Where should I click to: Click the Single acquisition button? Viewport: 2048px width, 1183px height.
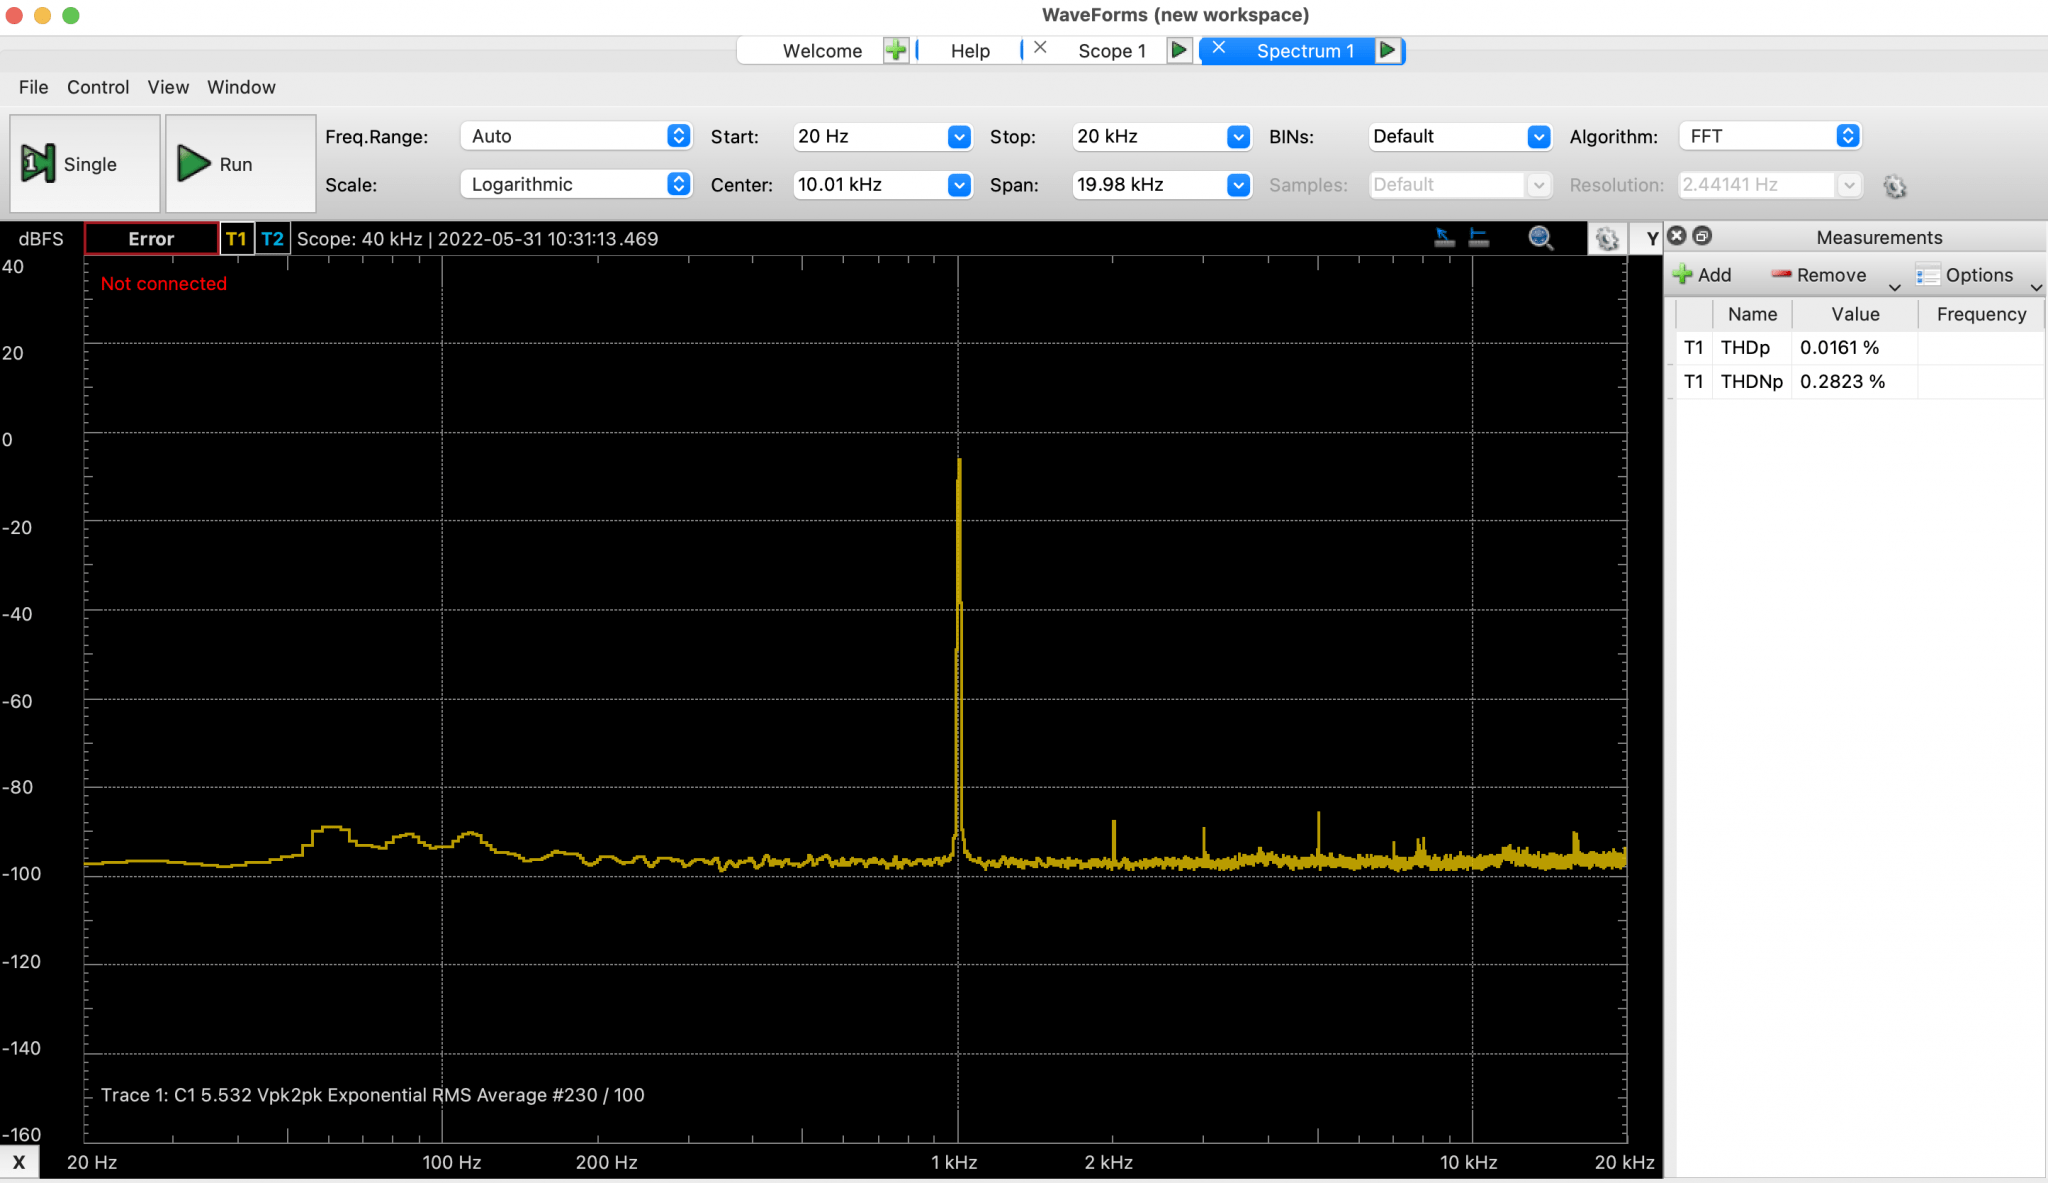pos(85,163)
